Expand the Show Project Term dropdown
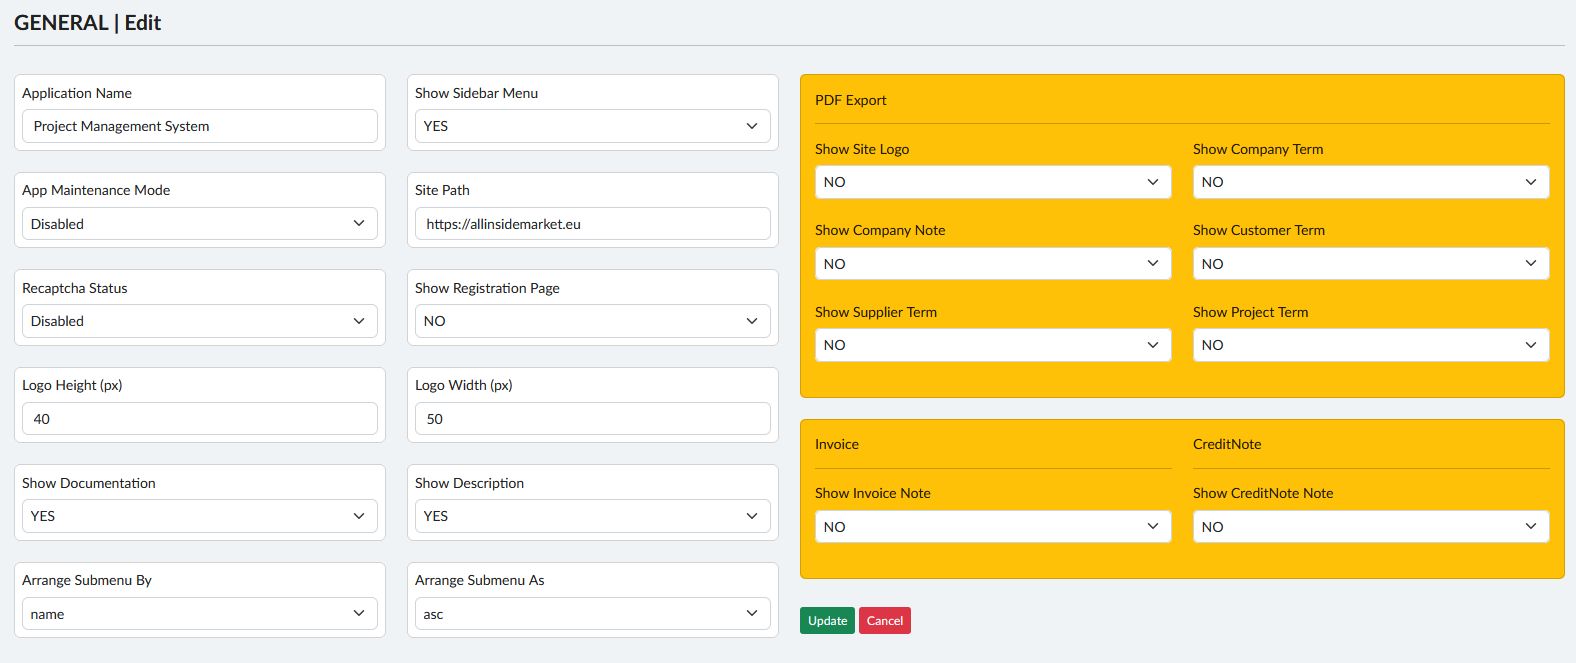This screenshot has height=663, width=1576. pyautogui.click(x=1370, y=345)
